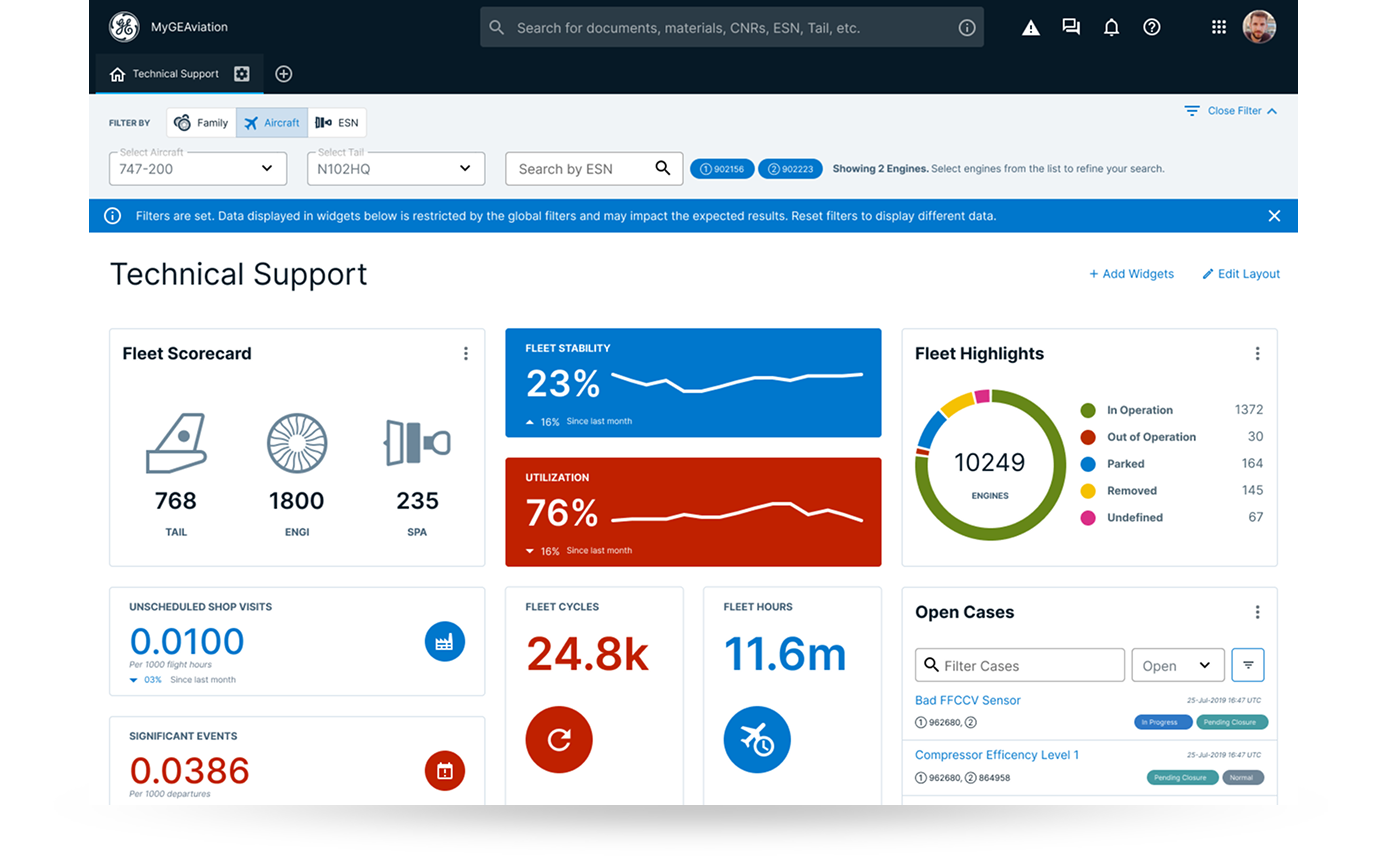The width and height of the screenshot is (1382, 862).
Task: Open the chat messages icon
Action: click(1071, 28)
